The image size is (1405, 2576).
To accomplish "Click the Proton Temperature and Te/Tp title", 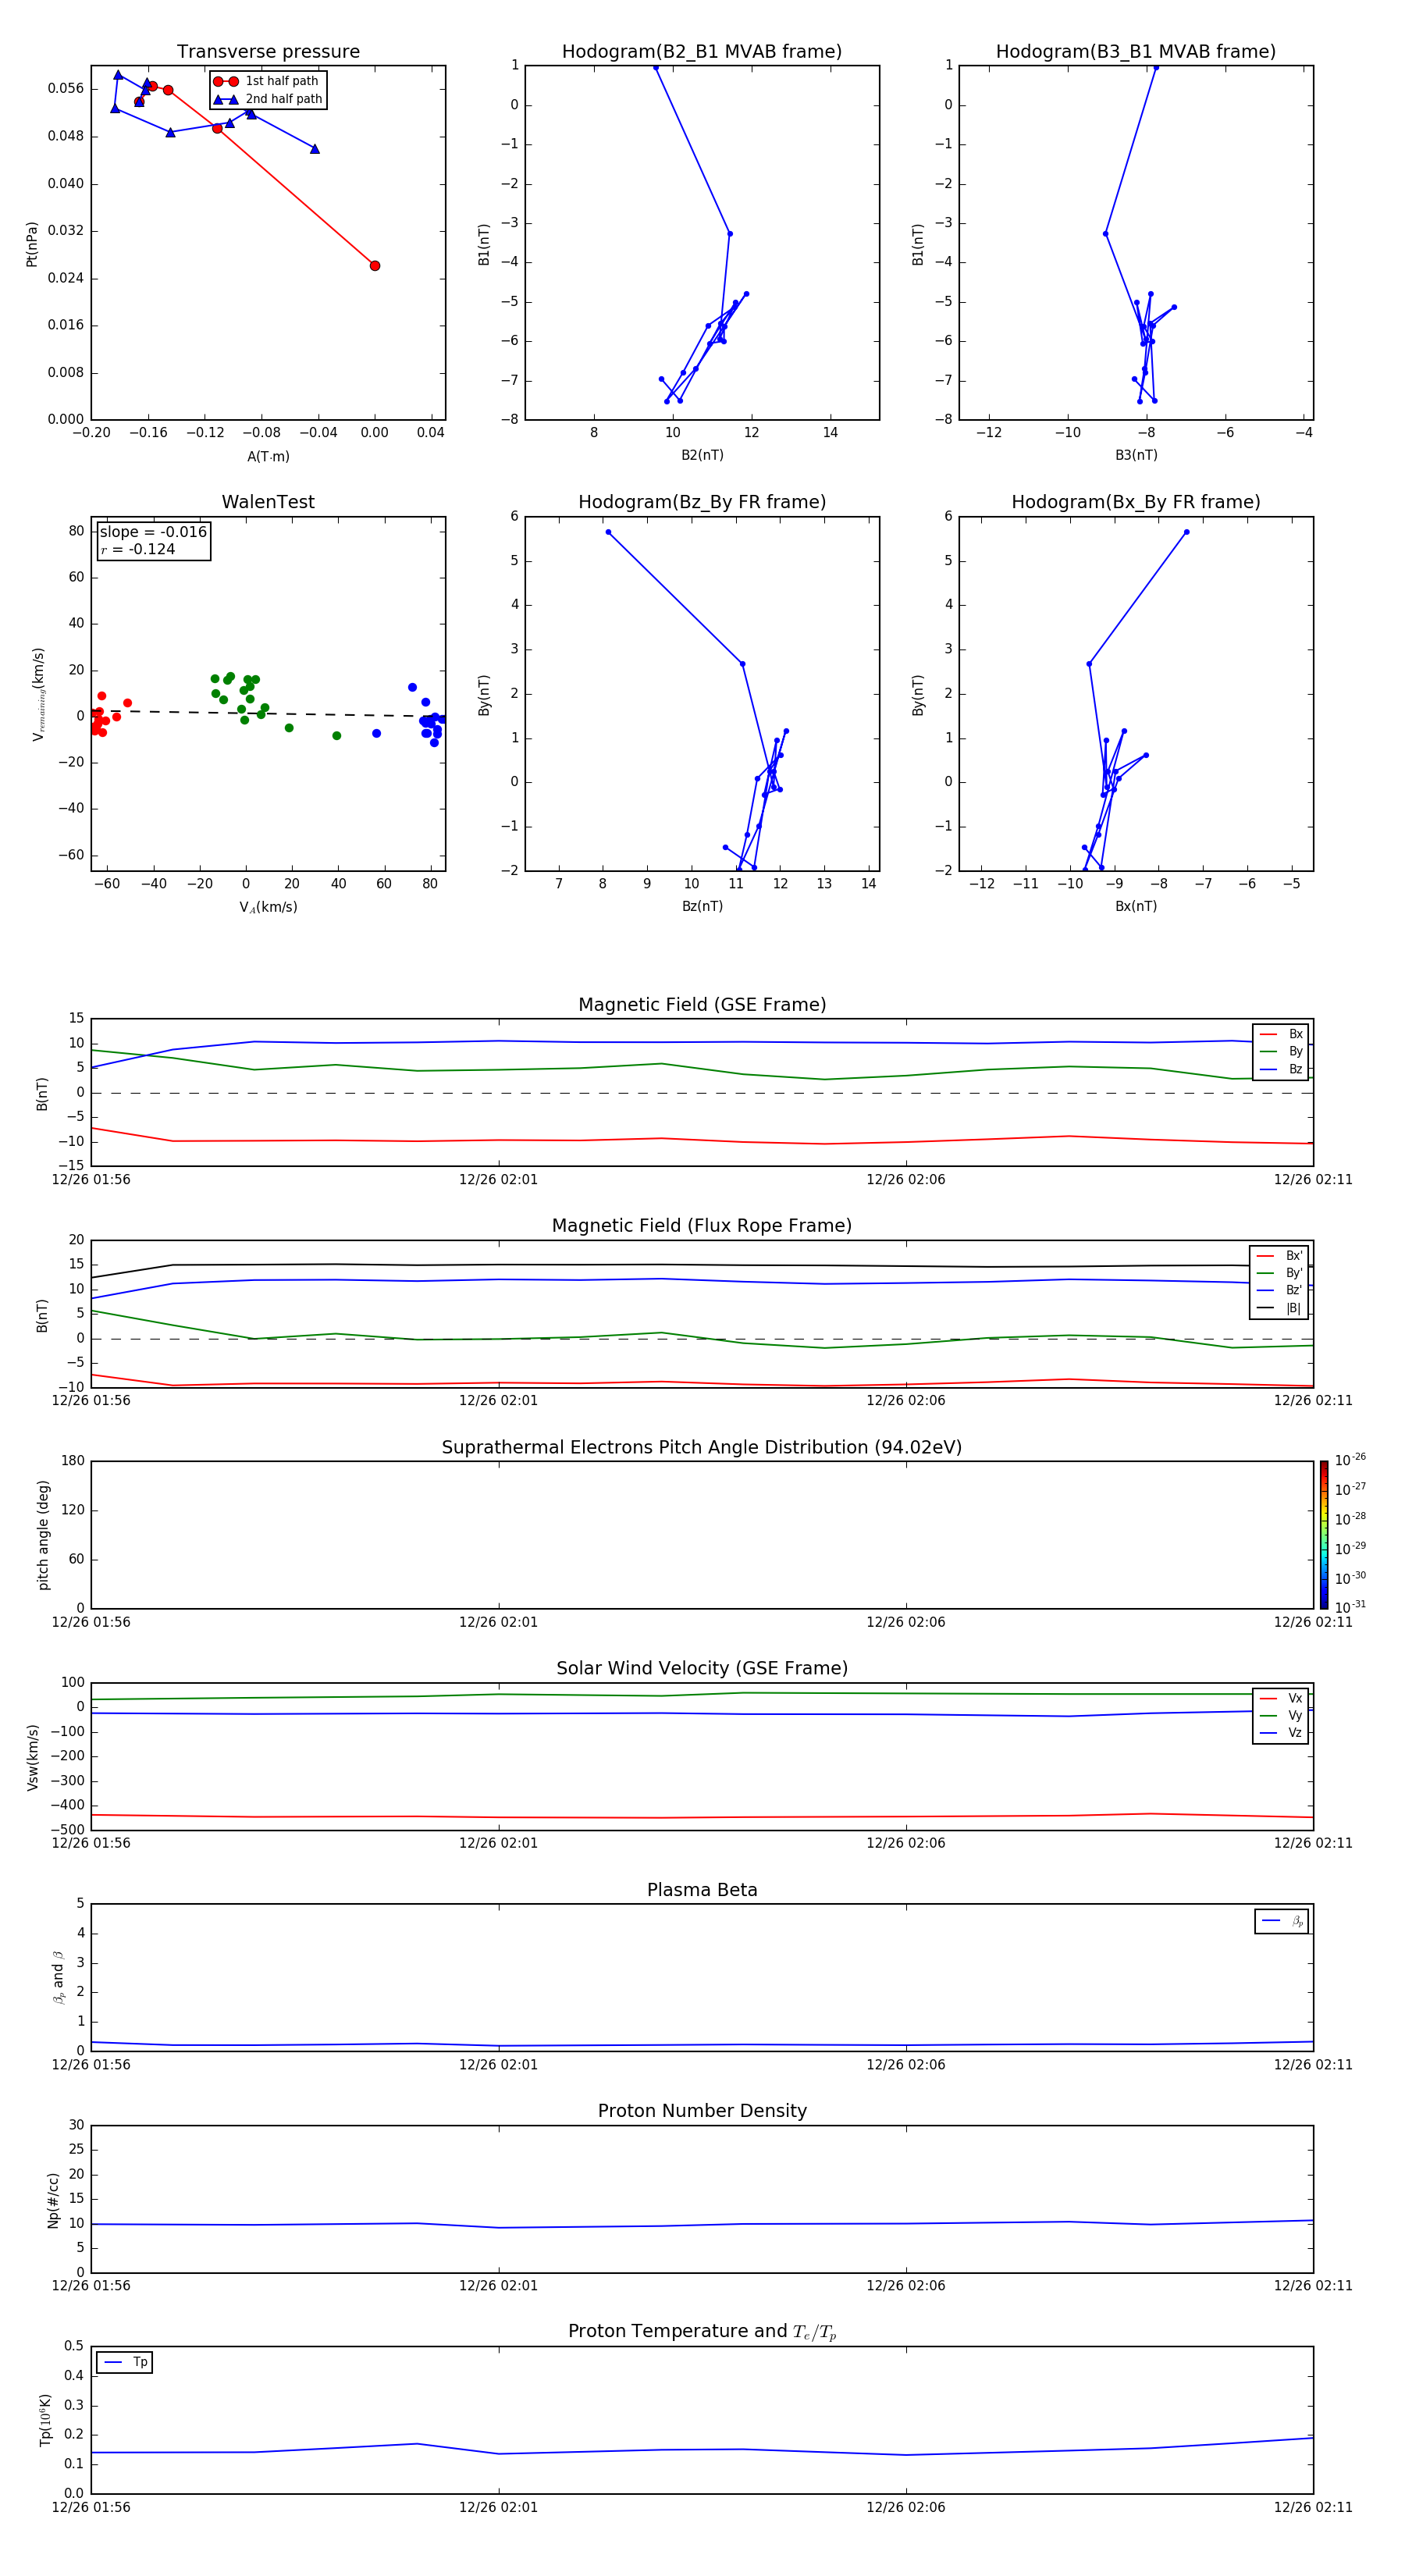I will (x=702, y=2332).
